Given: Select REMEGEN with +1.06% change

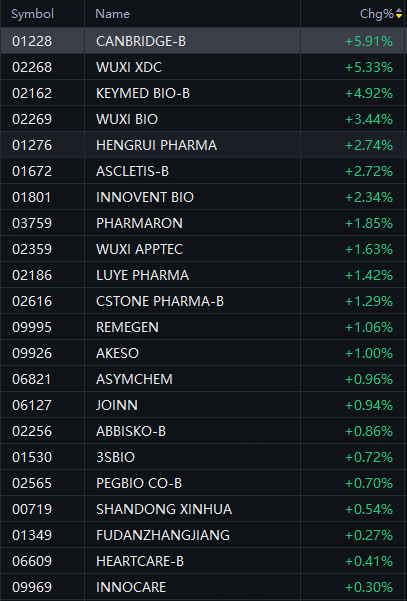Looking at the screenshot, I should [204, 327].
